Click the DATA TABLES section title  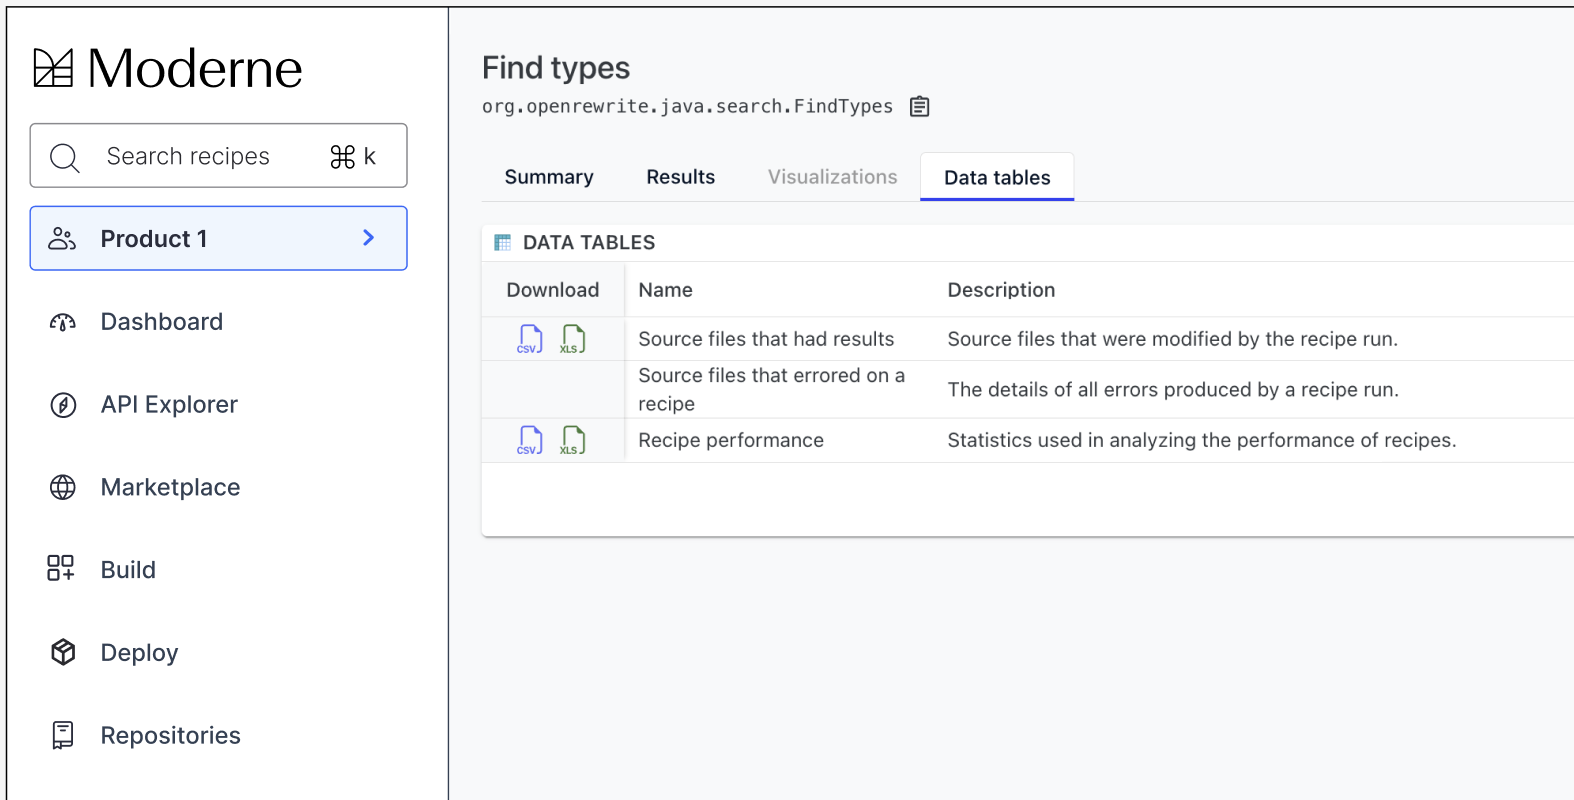tap(589, 242)
